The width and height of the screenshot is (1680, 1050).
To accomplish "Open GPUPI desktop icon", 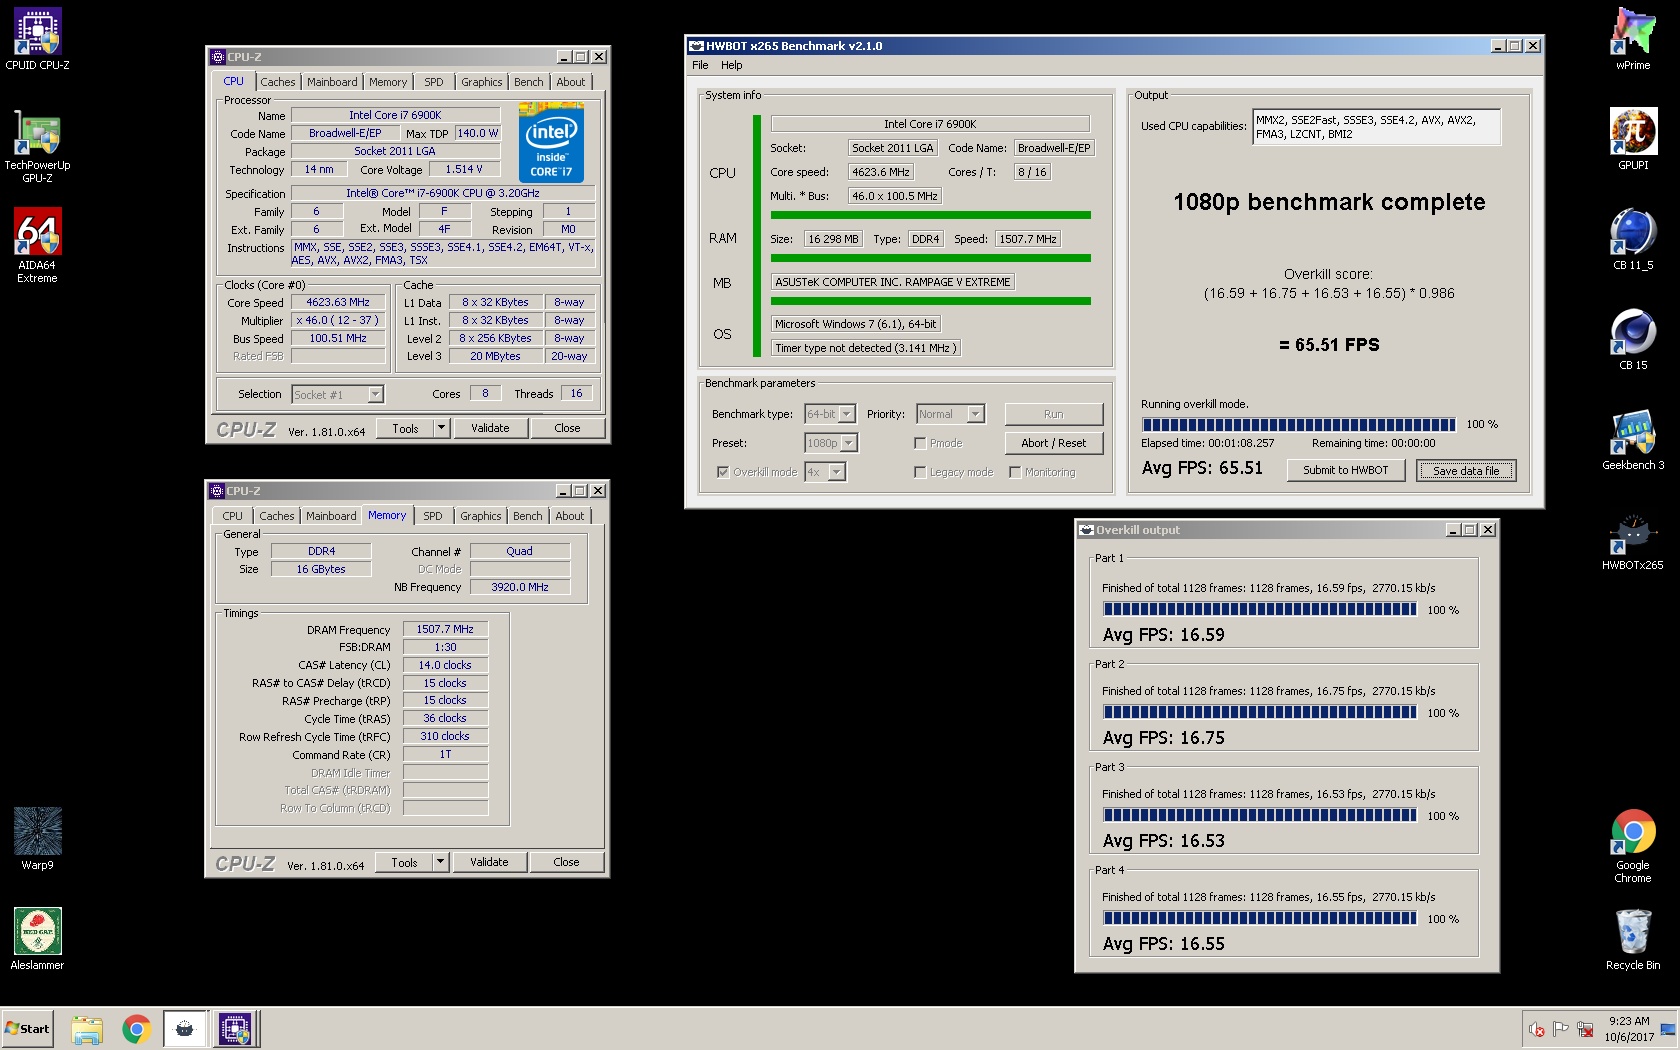I will point(1633,139).
